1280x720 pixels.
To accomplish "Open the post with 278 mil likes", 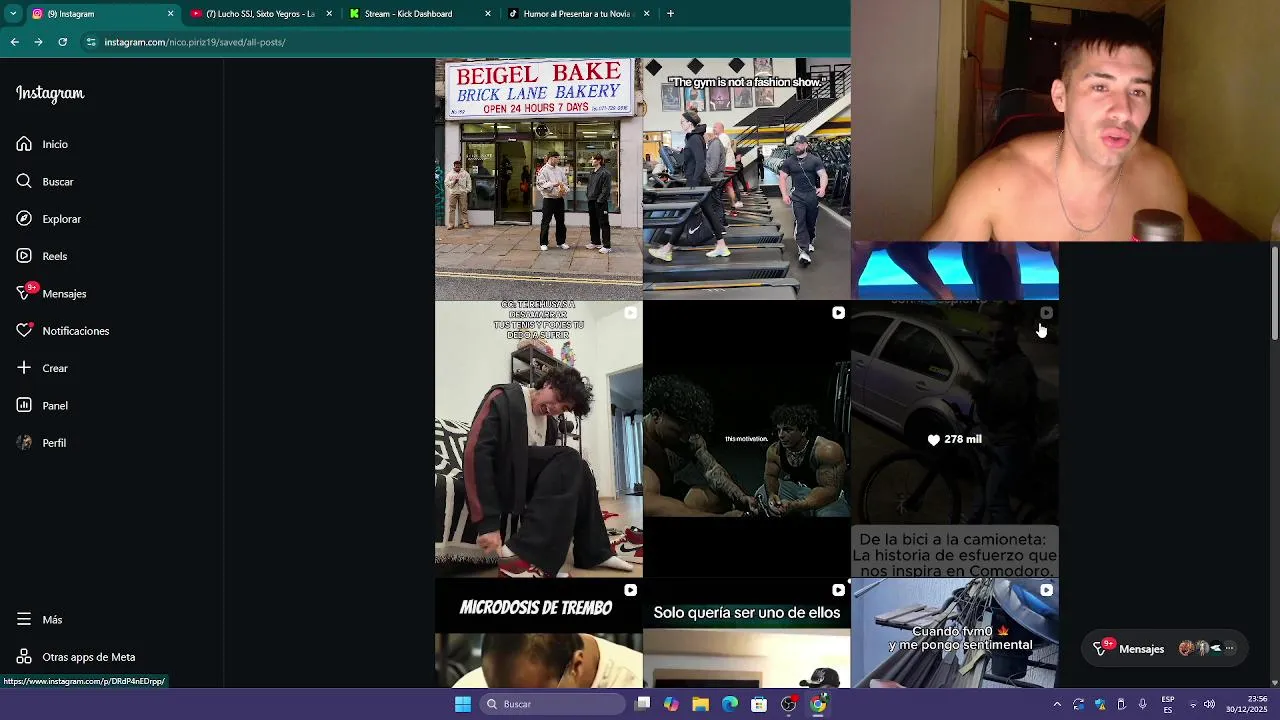I will [954, 440].
